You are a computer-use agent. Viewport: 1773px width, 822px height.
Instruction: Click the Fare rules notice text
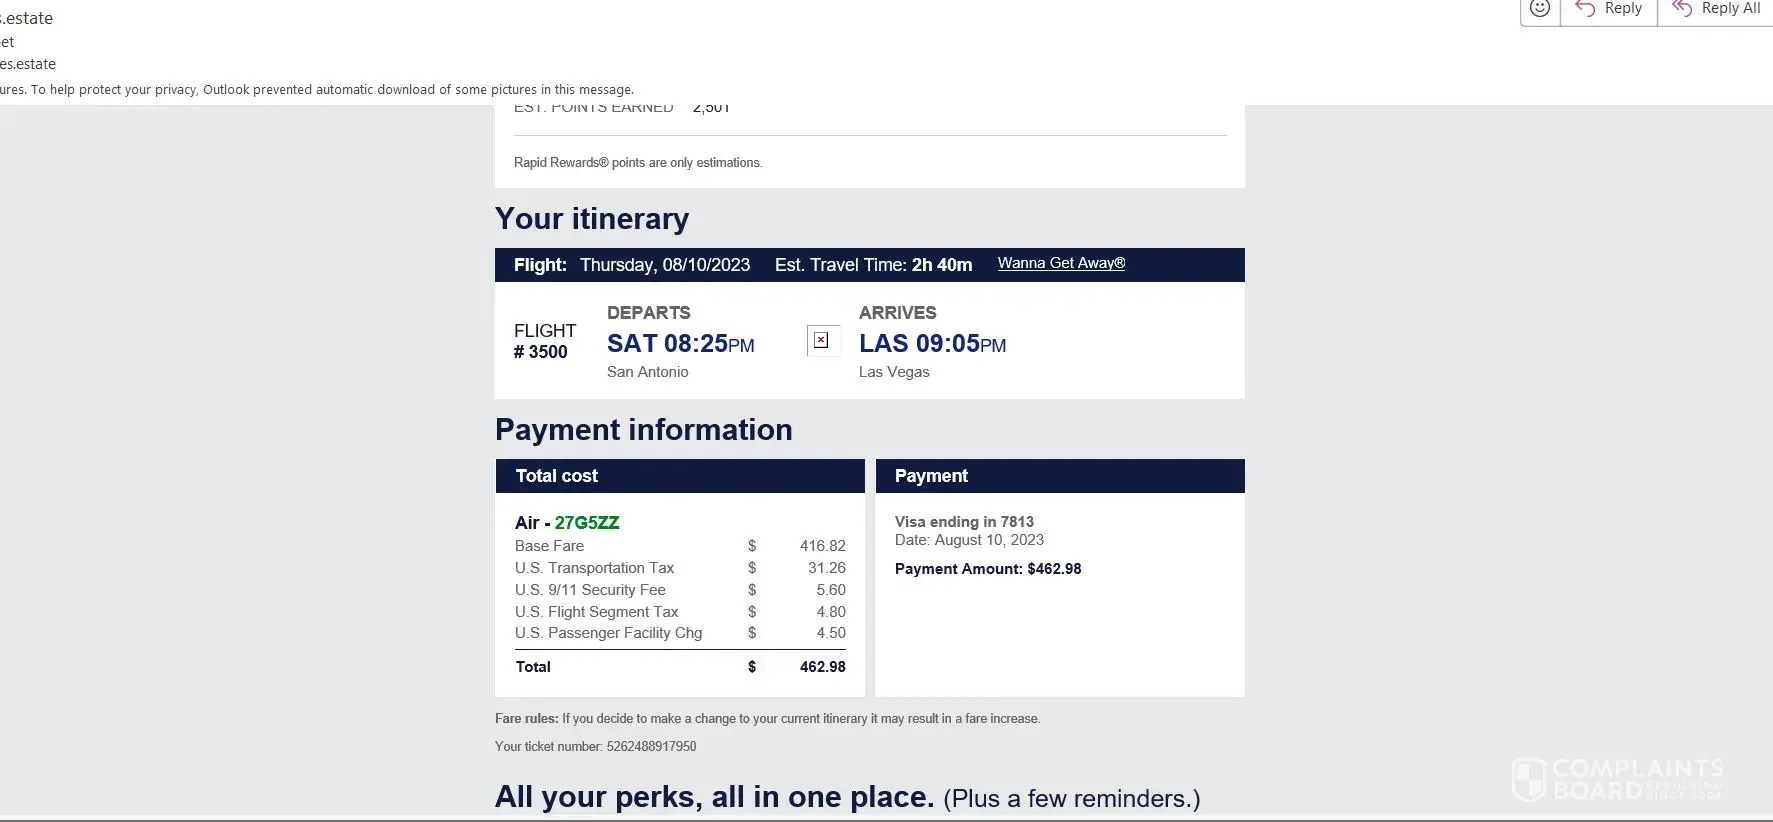tap(767, 718)
